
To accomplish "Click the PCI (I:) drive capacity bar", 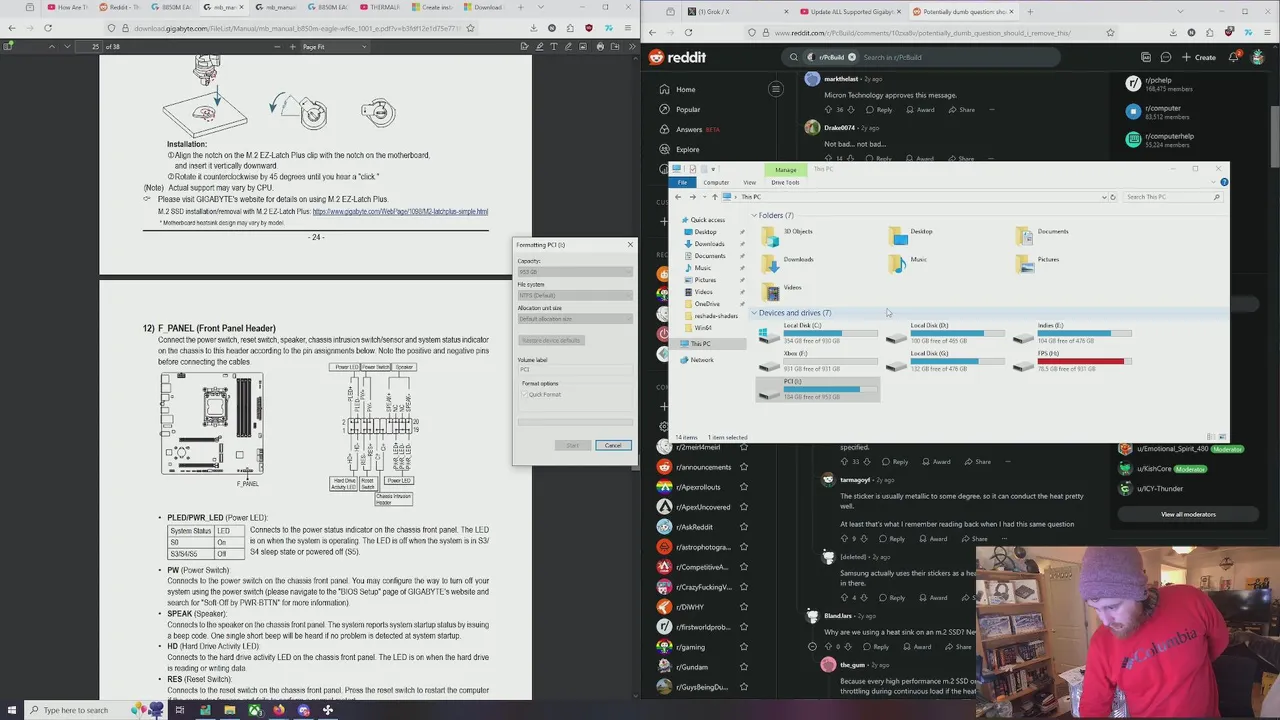I will pyautogui.click(x=830, y=389).
